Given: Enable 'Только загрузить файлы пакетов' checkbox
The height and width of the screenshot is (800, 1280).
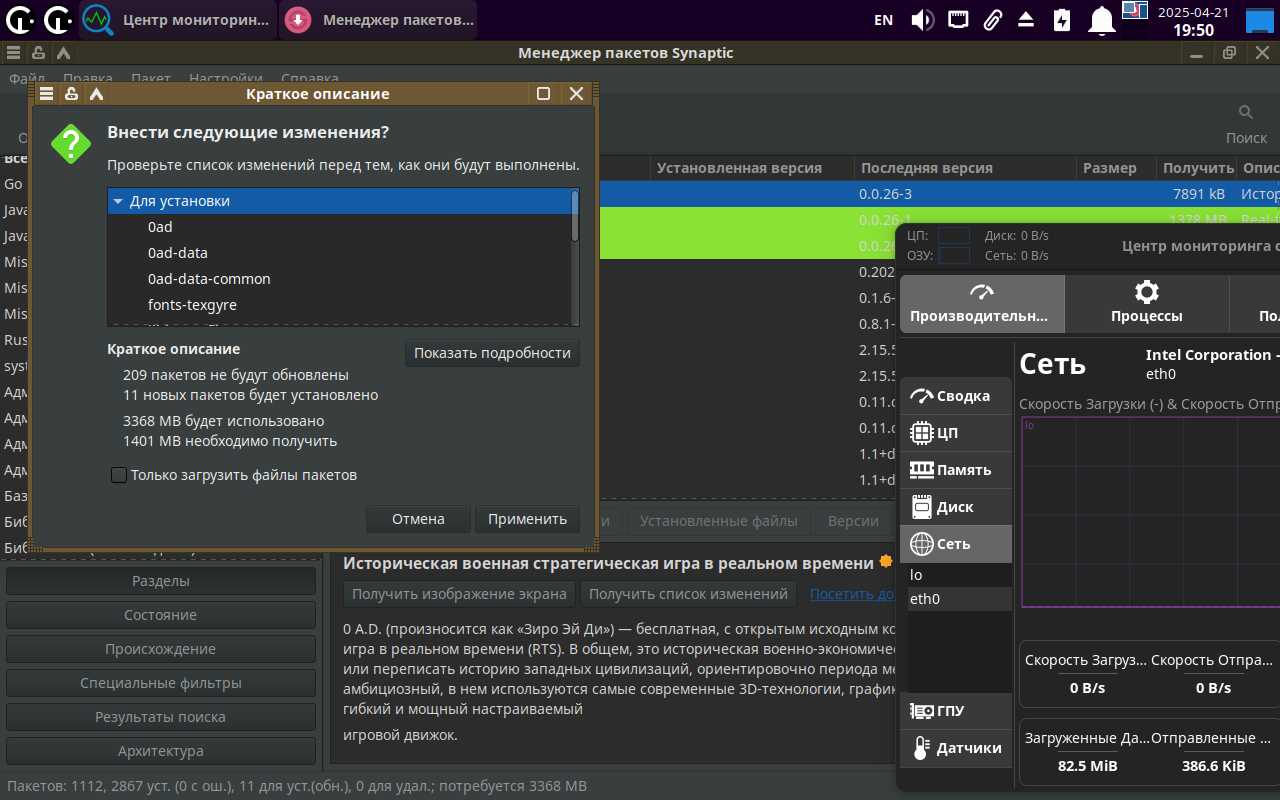Looking at the screenshot, I should click(119, 475).
